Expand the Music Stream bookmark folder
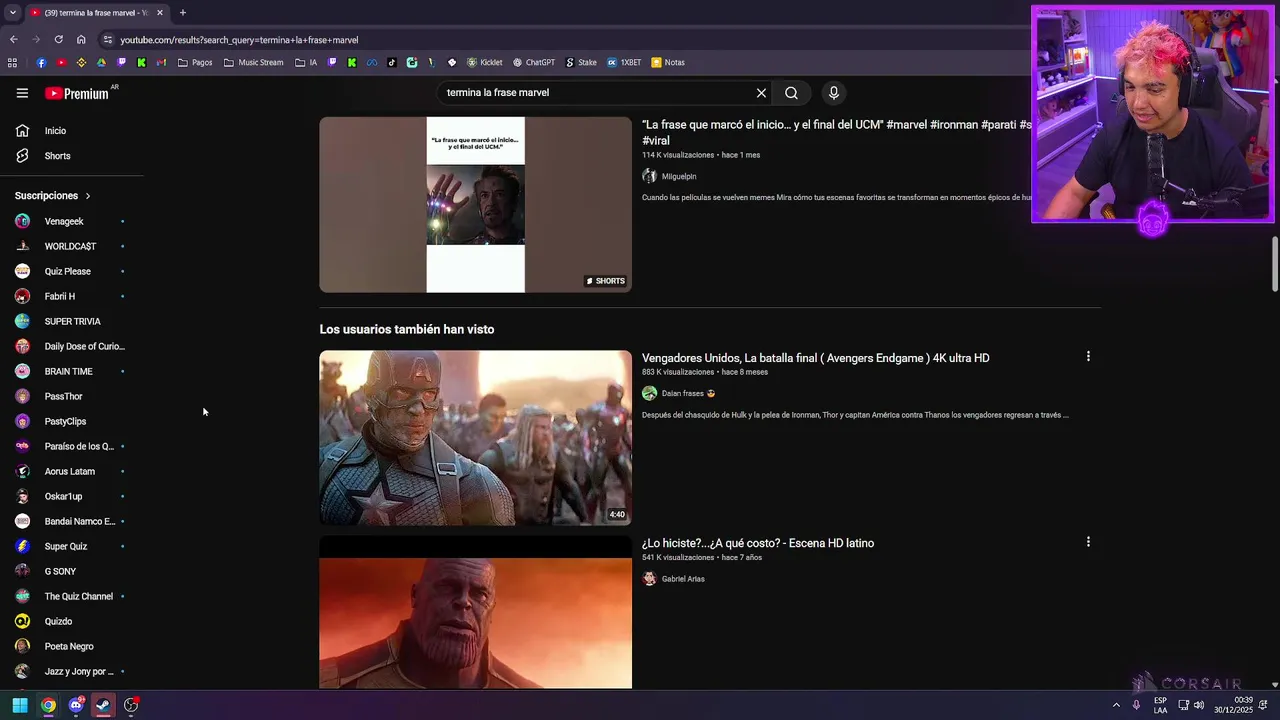1280x720 pixels. pyautogui.click(x=254, y=62)
